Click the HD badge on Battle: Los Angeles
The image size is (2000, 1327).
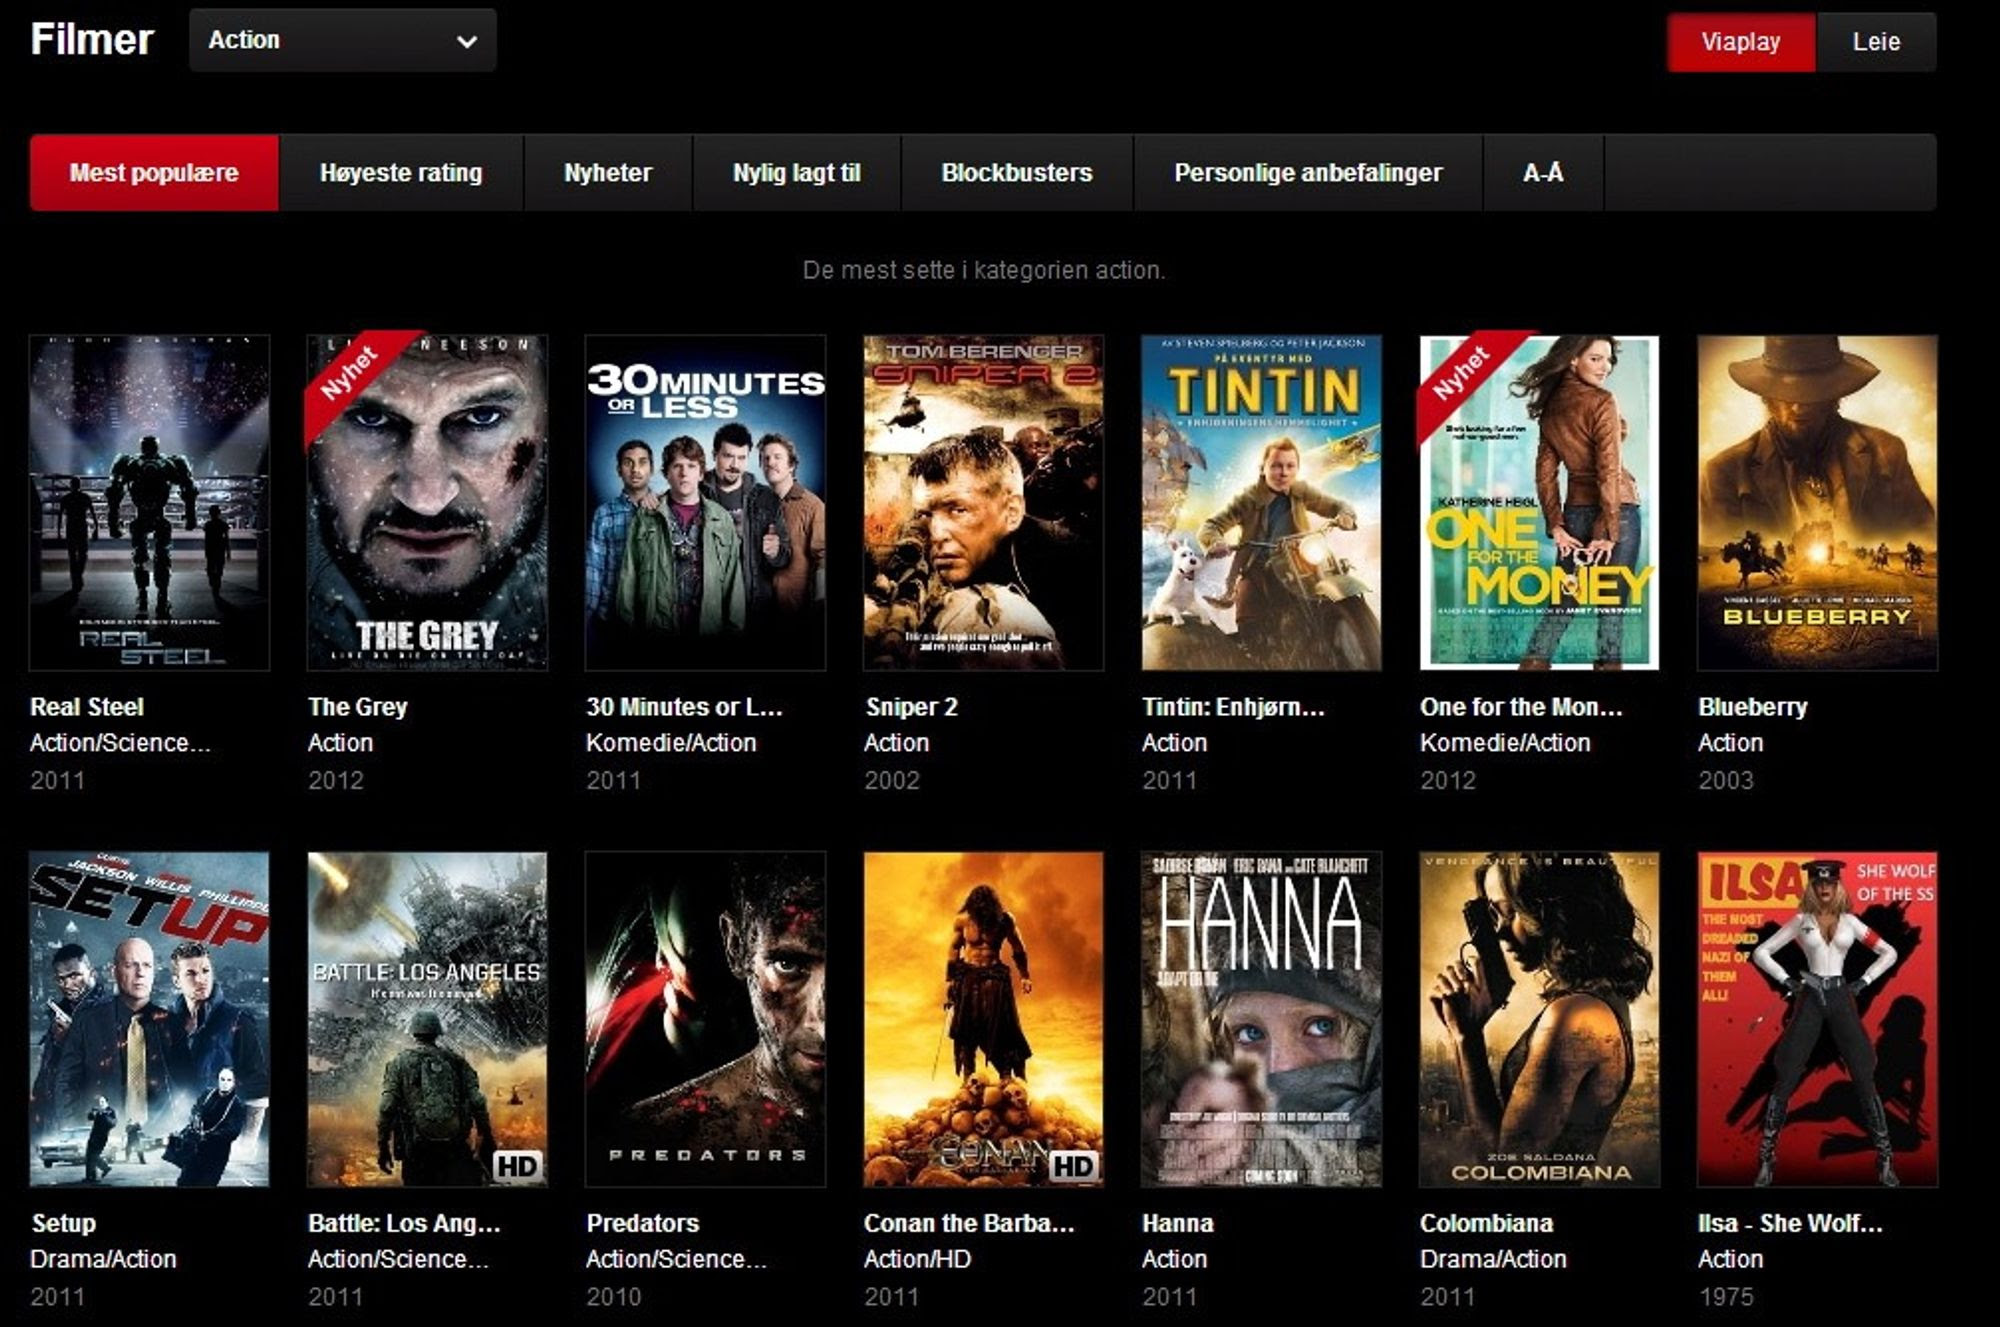517,1165
